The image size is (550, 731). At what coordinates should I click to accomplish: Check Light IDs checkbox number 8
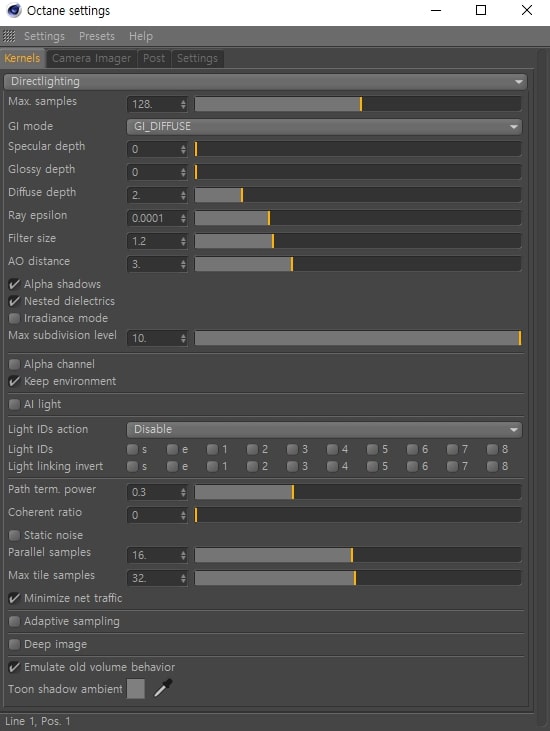(x=492, y=449)
